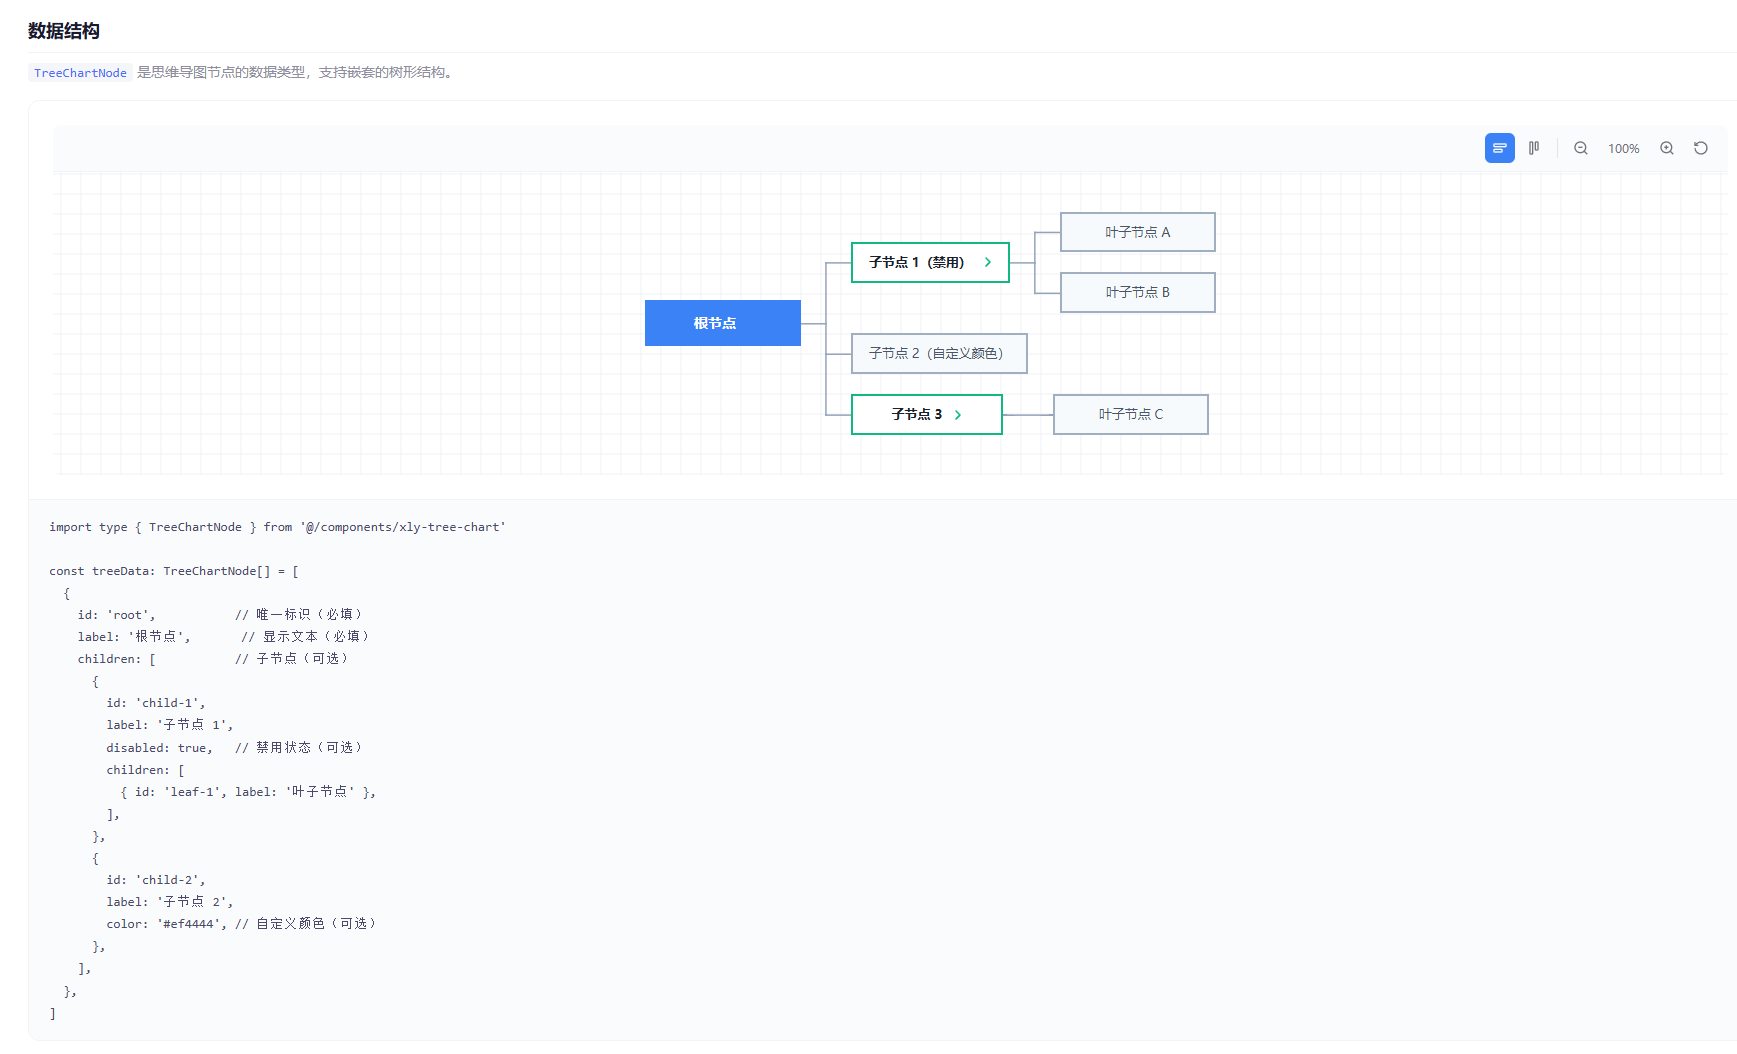This screenshot has width=1737, height=1054.
Task: Select the 子节点 3 node label
Action: point(916,414)
